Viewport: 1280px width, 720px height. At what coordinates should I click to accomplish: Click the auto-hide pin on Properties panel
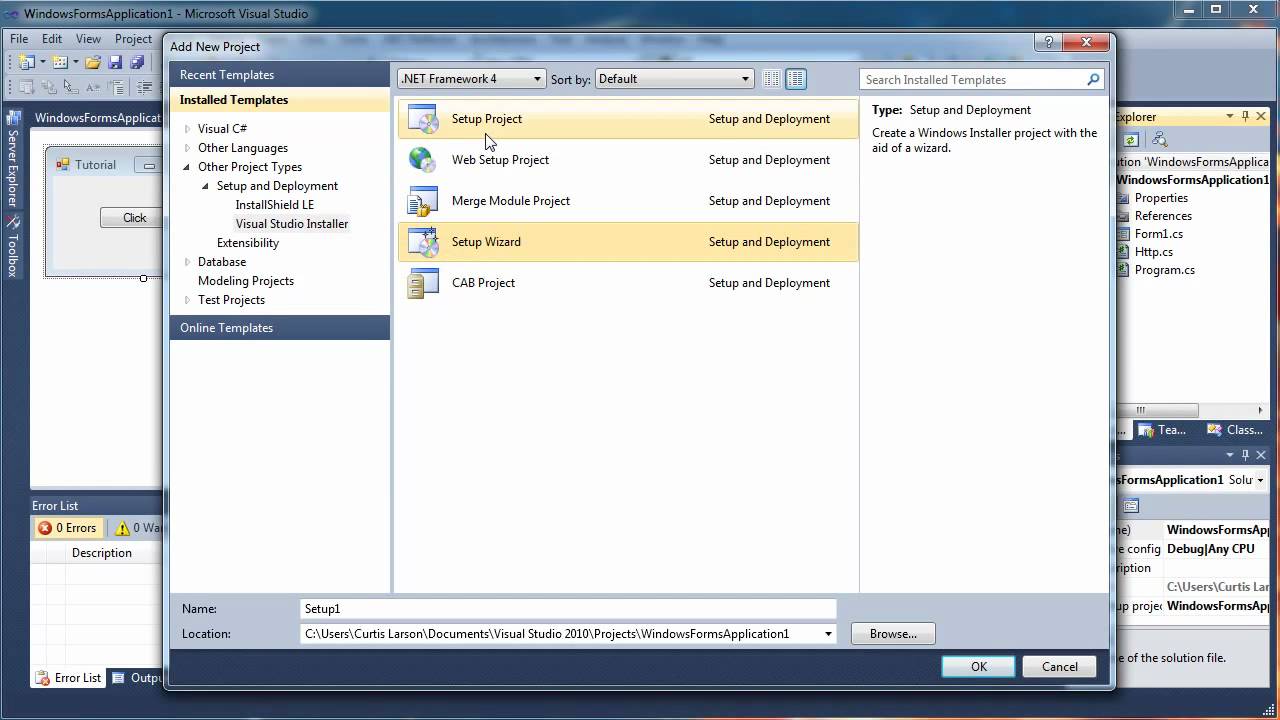pyautogui.click(x=1245, y=455)
